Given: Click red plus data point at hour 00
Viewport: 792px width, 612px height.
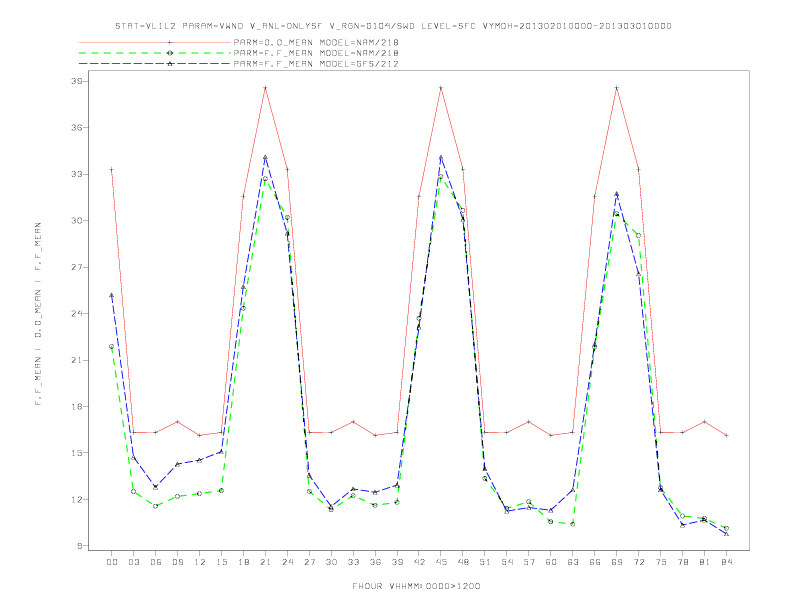Looking at the screenshot, I should pos(112,170).
